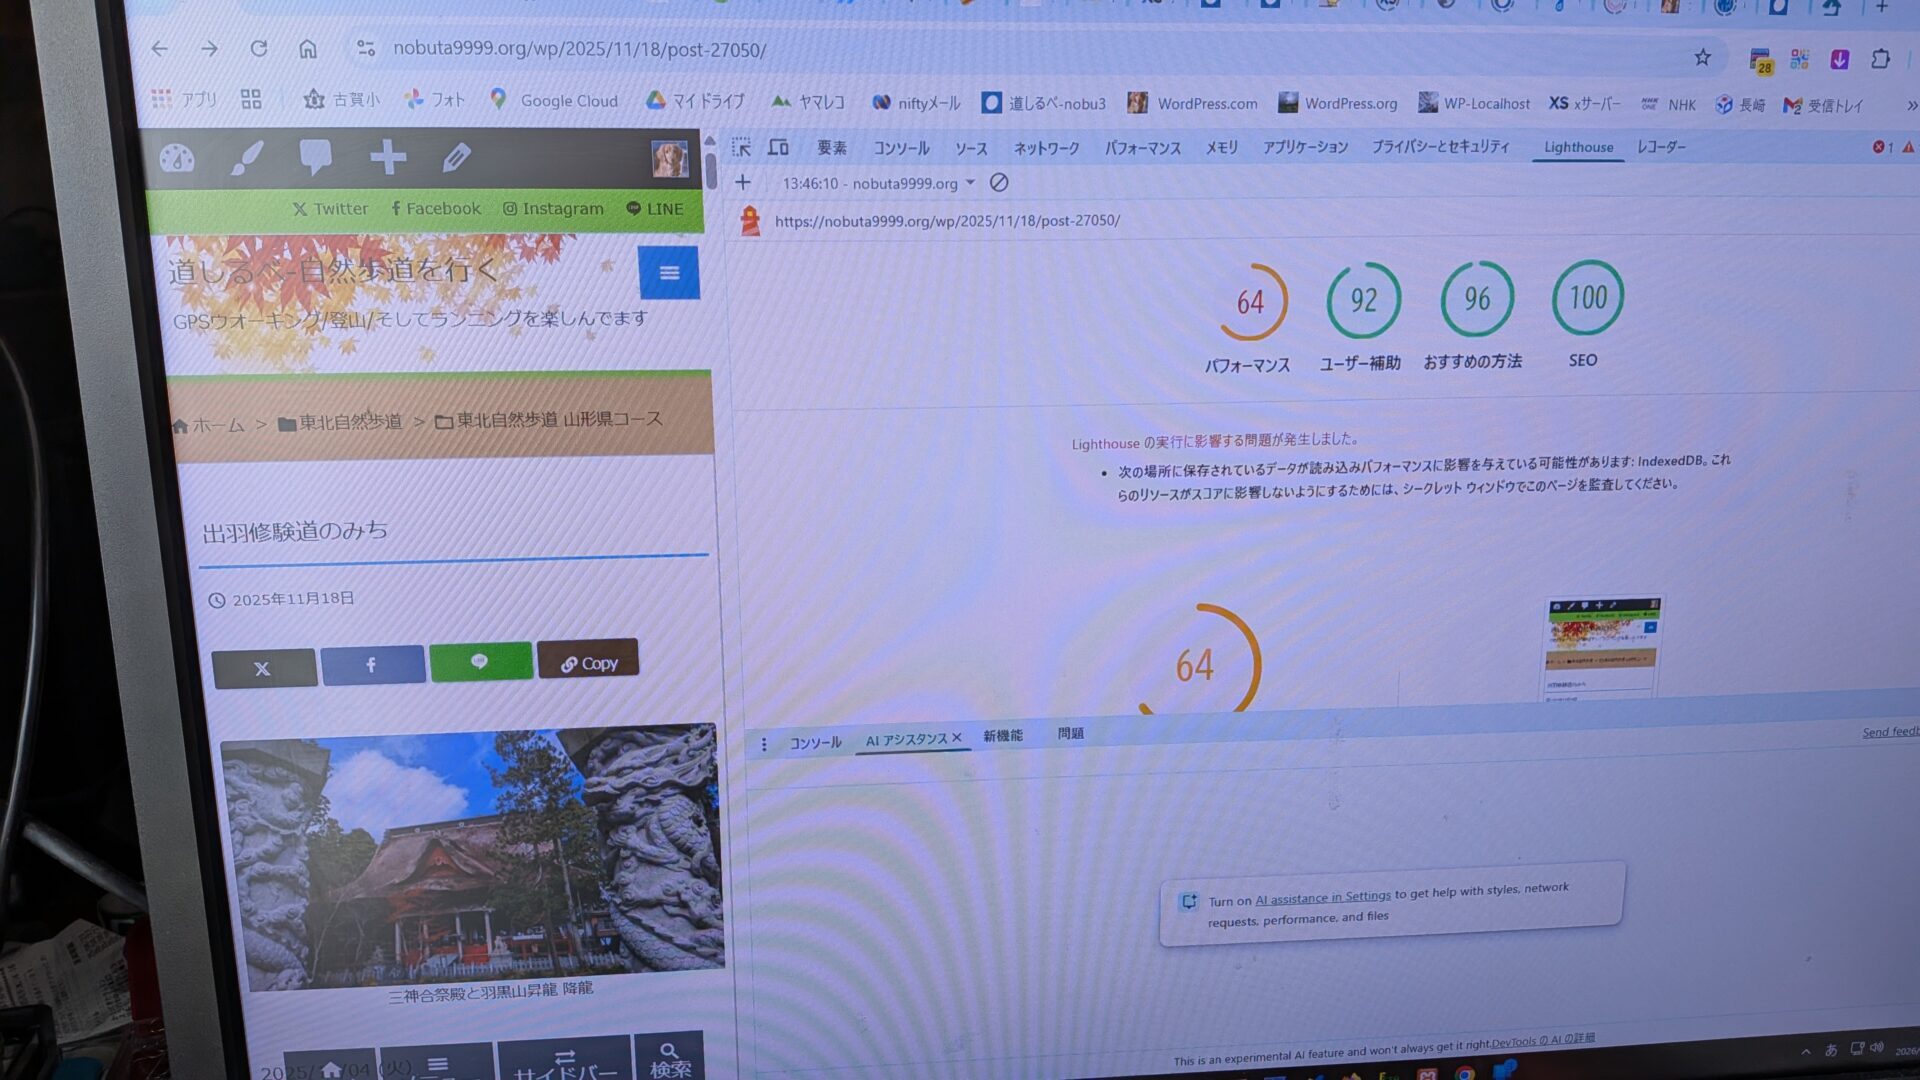The image size is (1920, 1080).
Task: Click the clear all reports icon
Action: (x=998, y=182)
